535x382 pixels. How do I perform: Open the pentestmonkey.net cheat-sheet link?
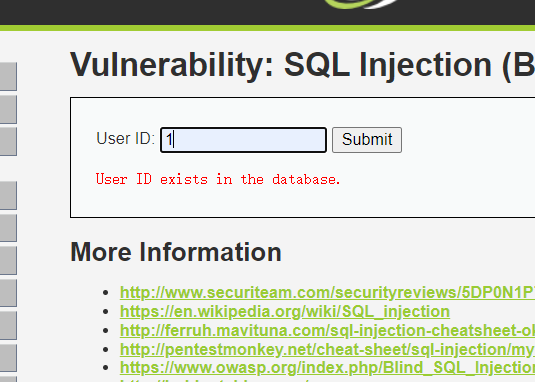click(x=327, y=349)
